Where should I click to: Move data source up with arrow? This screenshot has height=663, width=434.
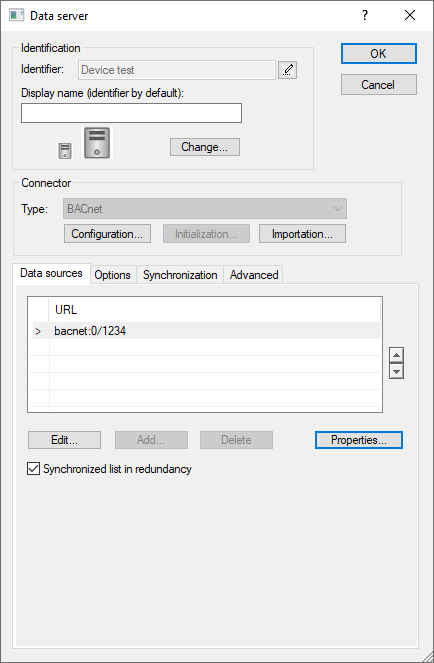396,355
